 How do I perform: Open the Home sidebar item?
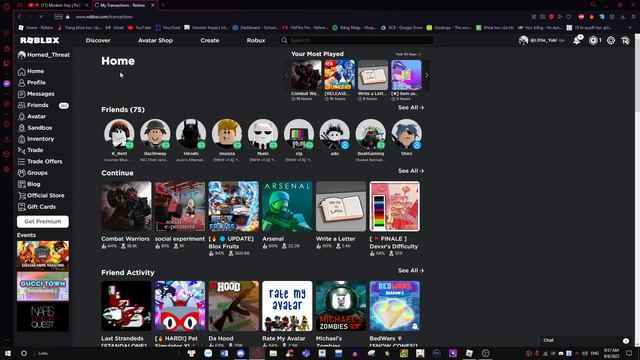pos(31,71)
